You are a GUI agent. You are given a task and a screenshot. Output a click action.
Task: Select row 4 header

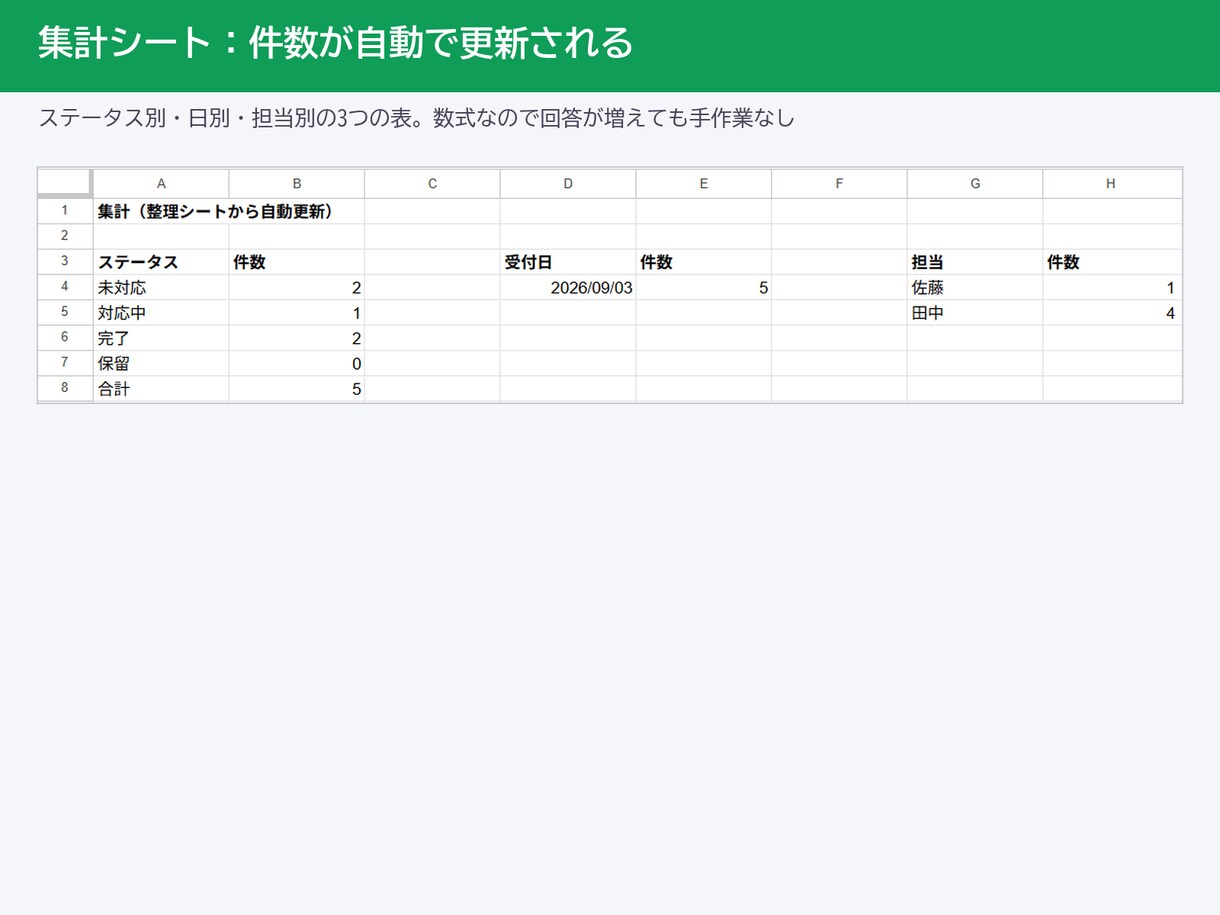pyautogui.click(x=65, y=287)
